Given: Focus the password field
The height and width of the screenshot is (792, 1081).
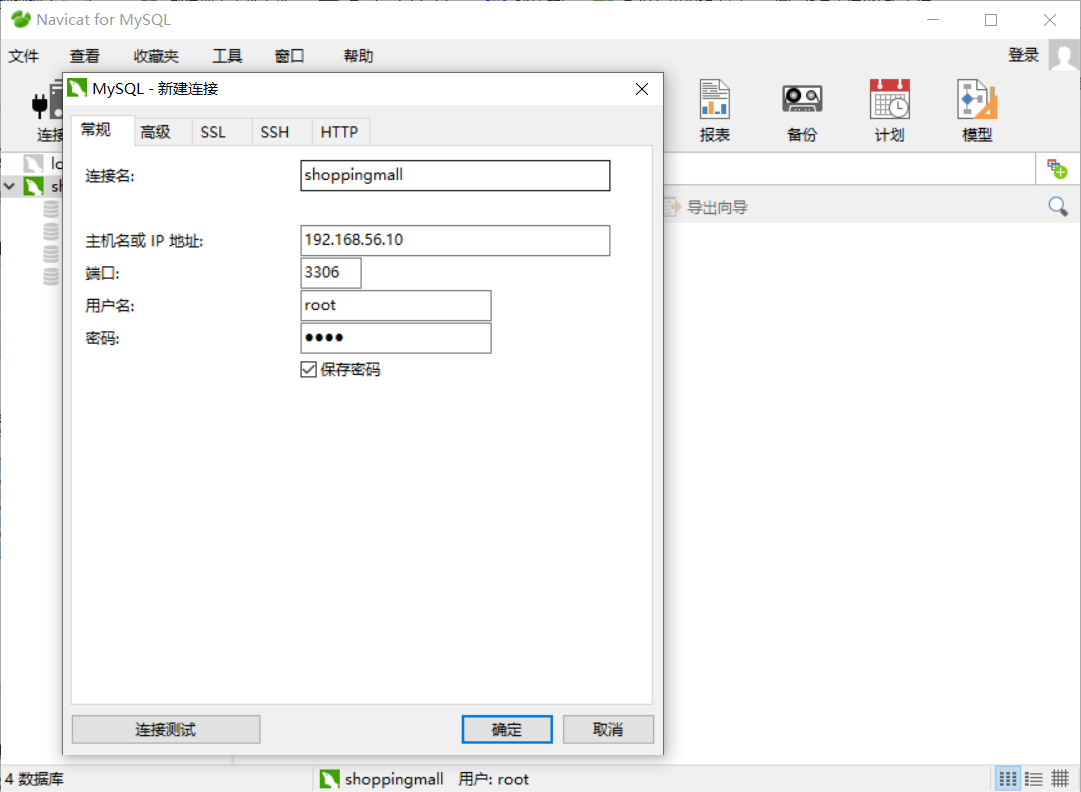Looking at the screenshot, I should [x=396, y=338].
